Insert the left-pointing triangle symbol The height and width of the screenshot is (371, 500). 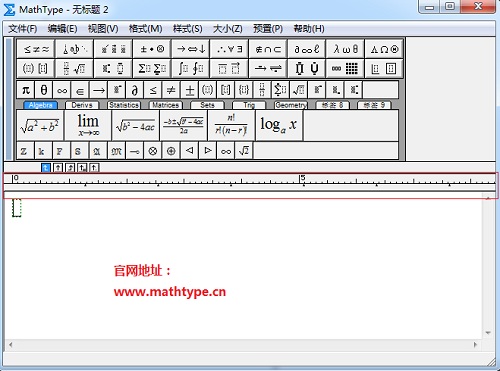pyautogui.click(x=189, y=151)
